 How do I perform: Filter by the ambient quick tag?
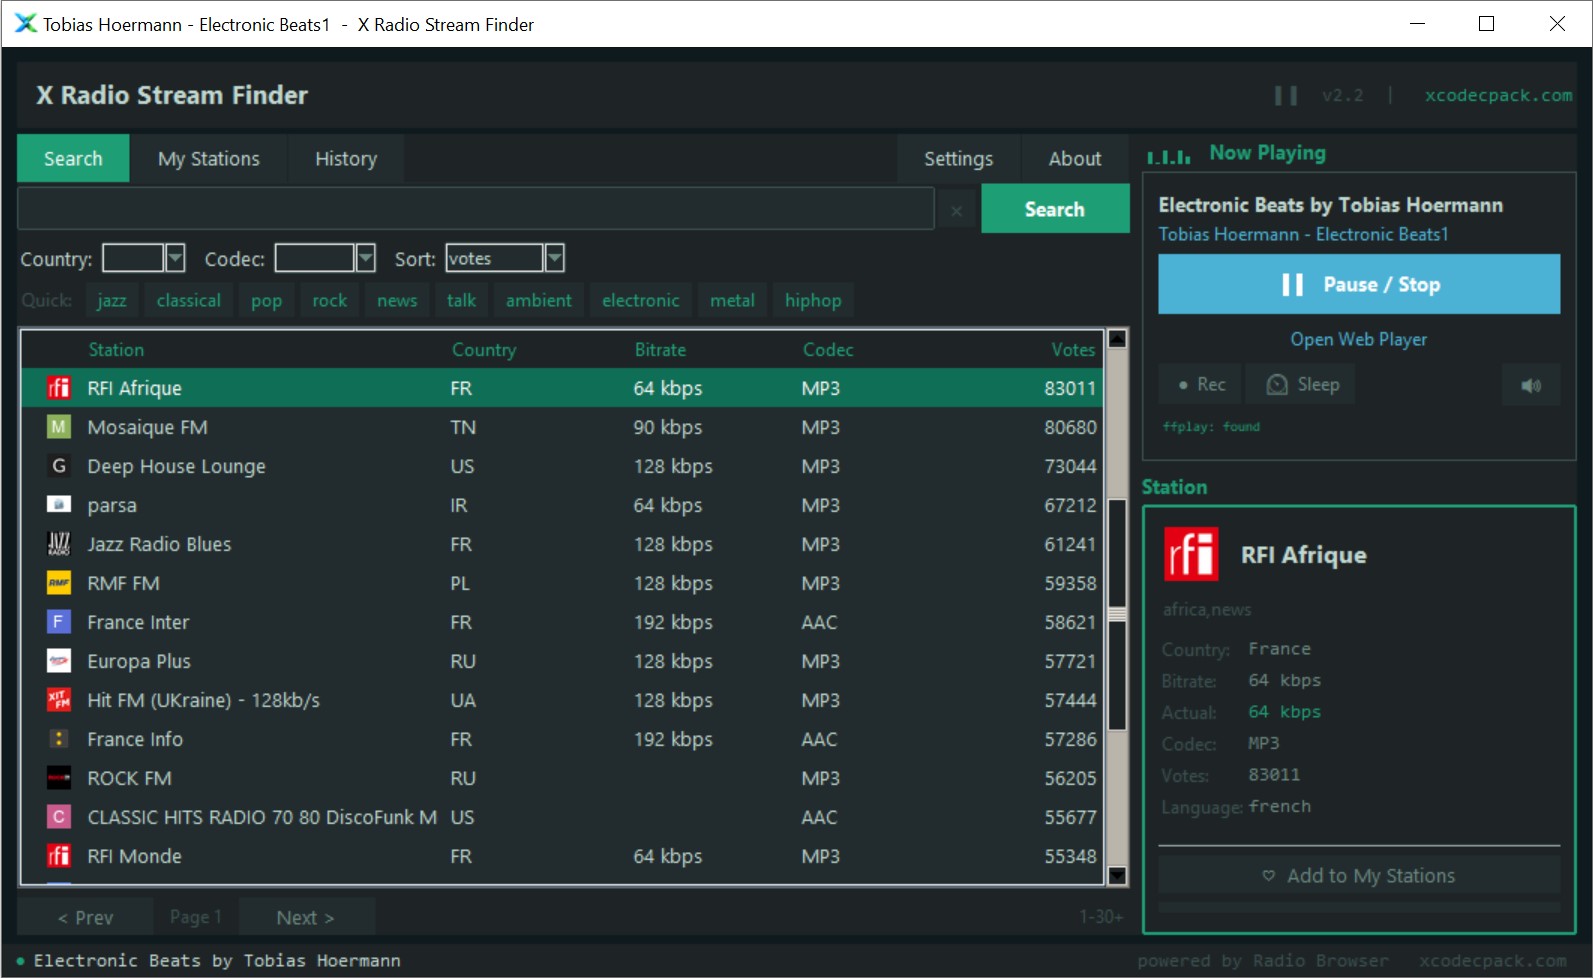[539, 300]
